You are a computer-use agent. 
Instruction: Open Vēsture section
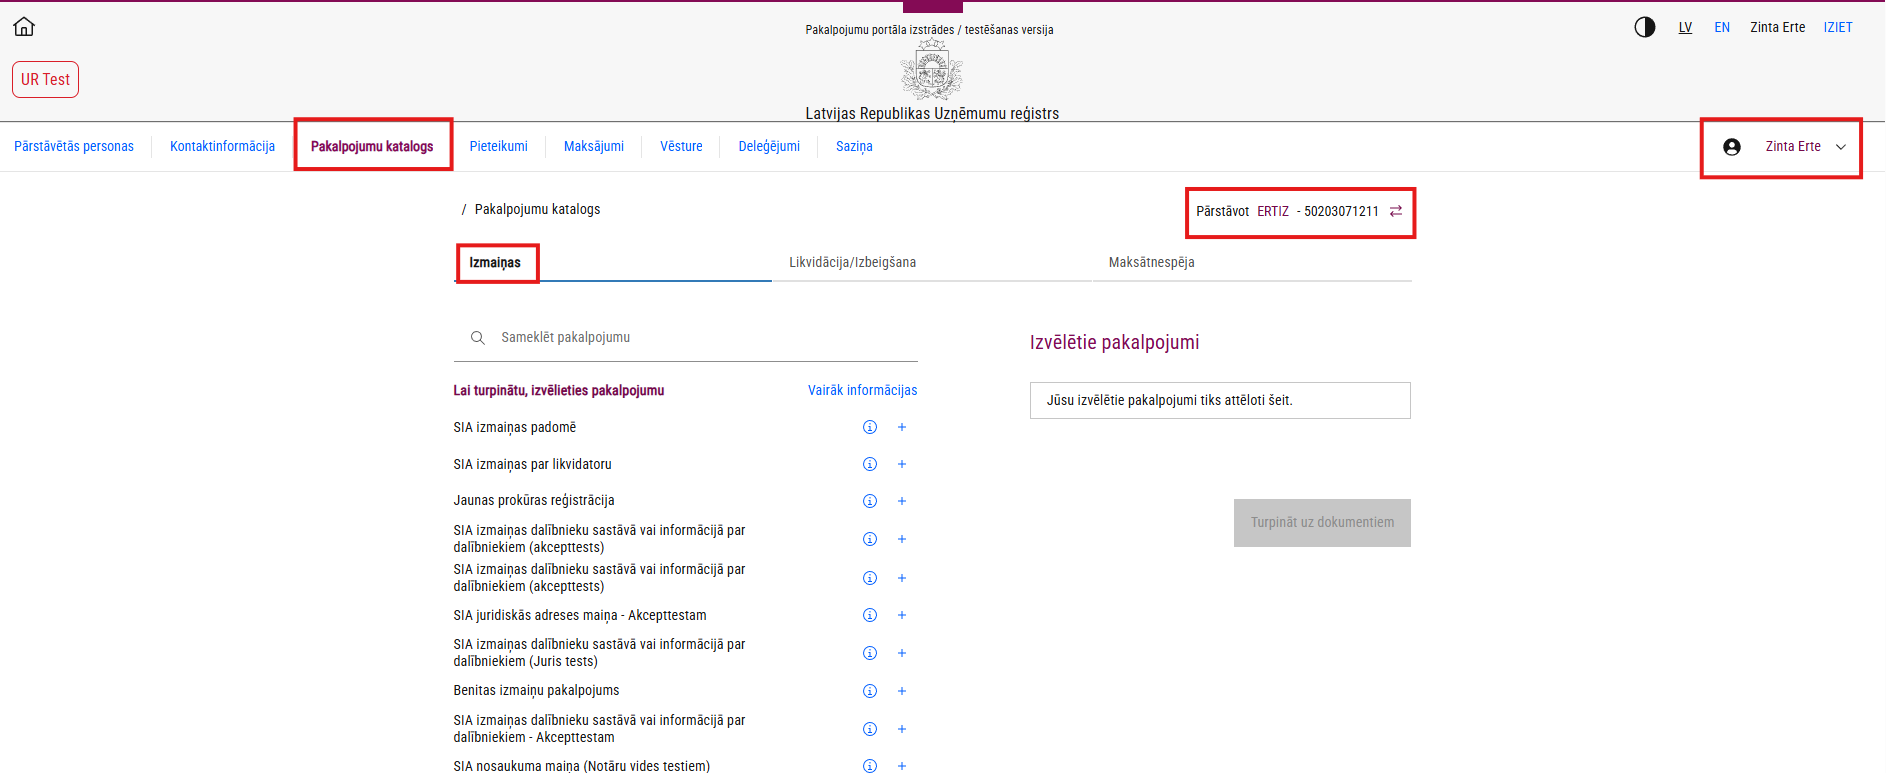click(x=681, y=146)
